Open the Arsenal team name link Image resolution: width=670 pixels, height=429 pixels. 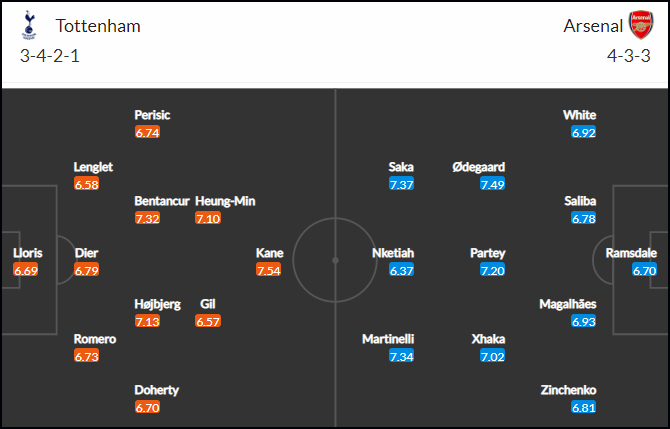593,26
